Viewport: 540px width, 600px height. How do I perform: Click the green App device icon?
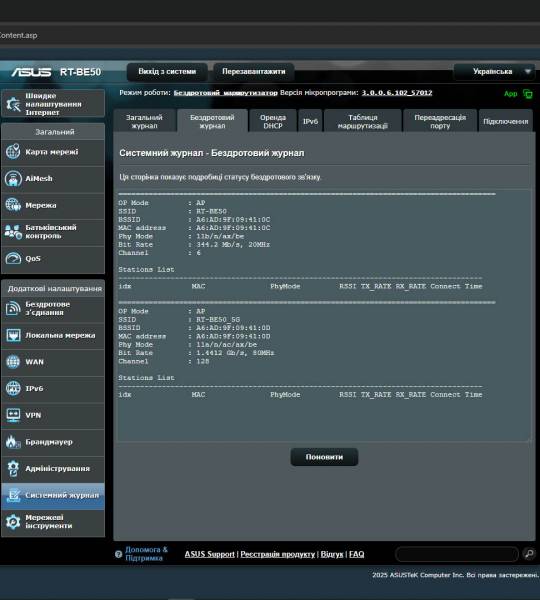tap(528, 94)
